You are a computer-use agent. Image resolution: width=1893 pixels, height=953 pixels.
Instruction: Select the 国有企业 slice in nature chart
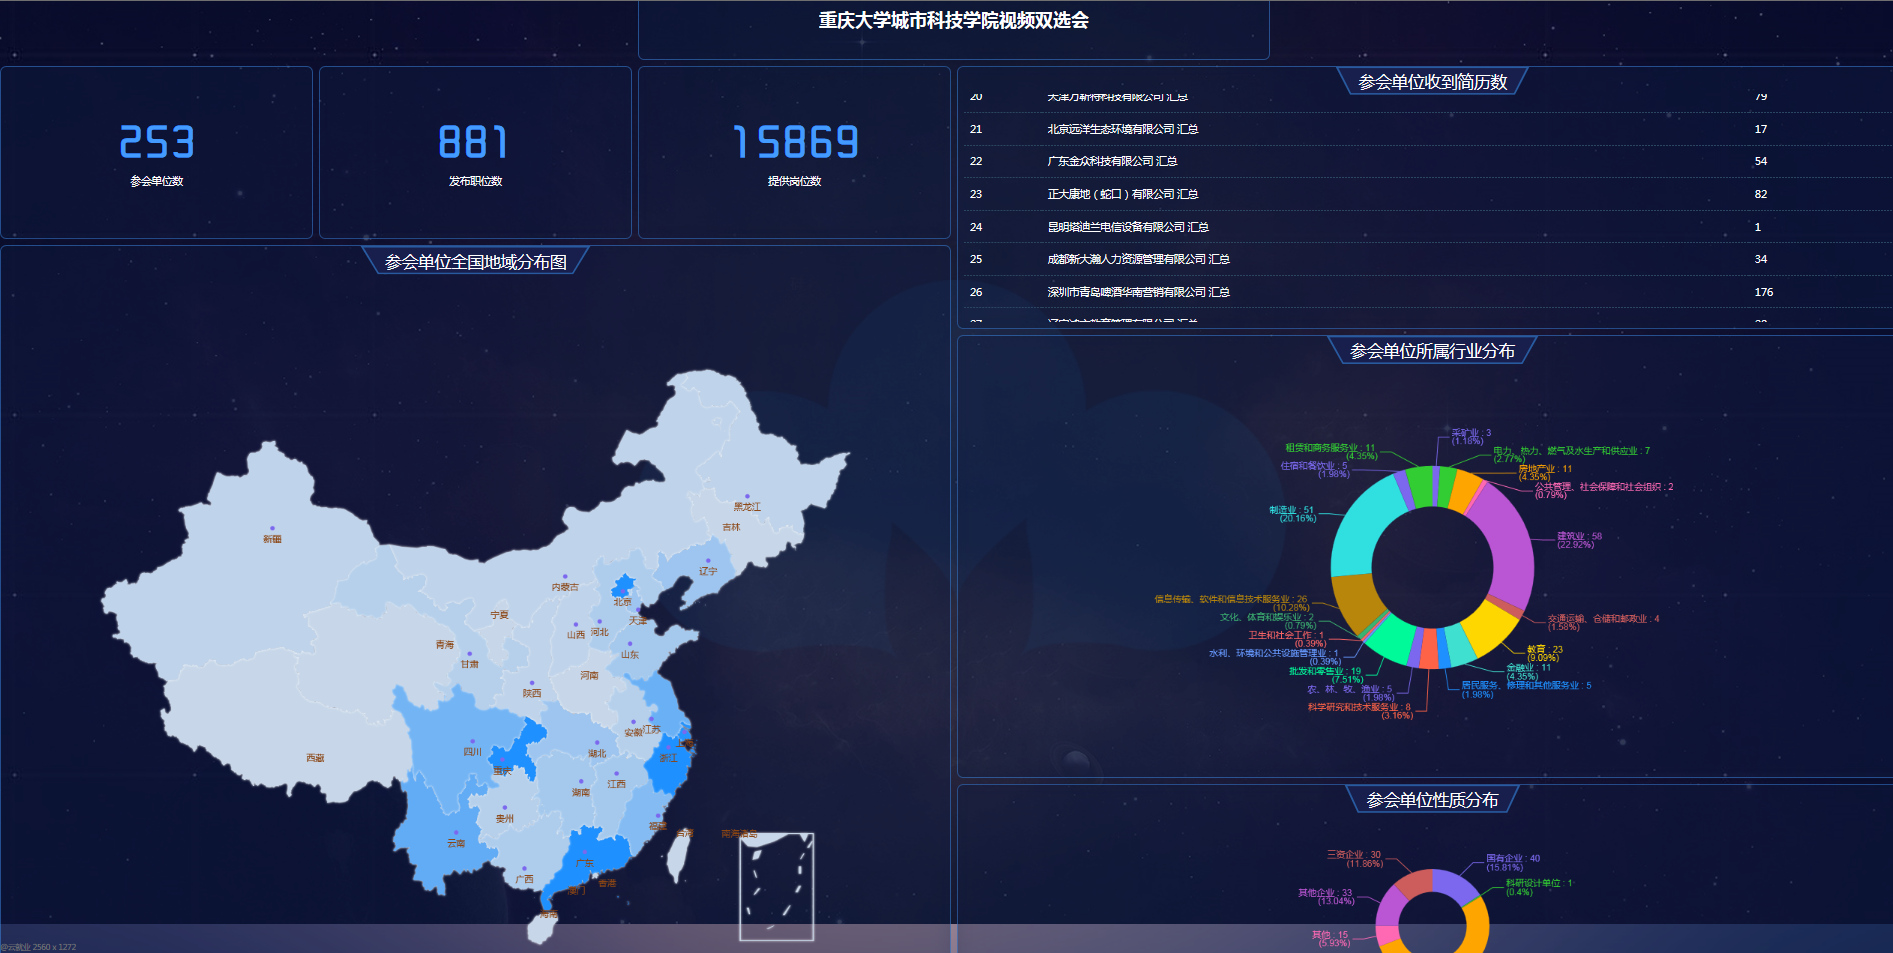point(1455,887)
